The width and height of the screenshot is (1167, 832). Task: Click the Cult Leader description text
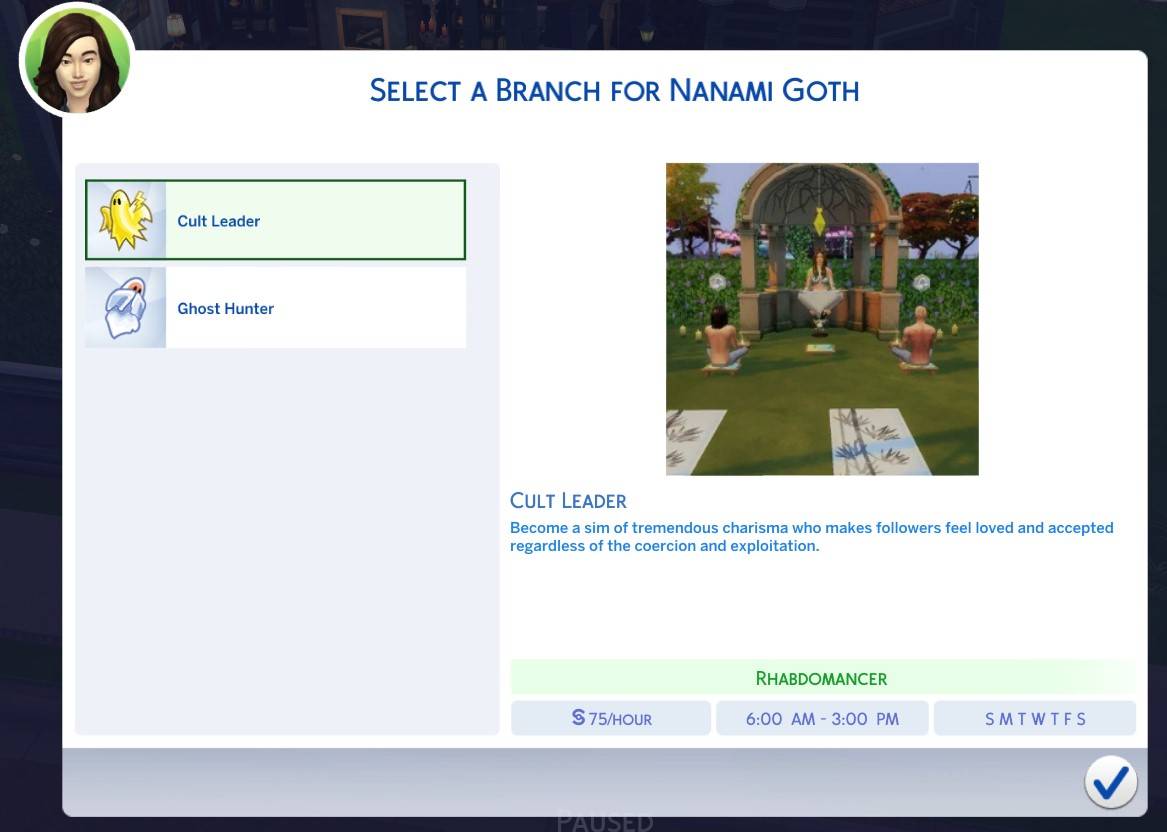pyautogui.click(x=812, y=536)
